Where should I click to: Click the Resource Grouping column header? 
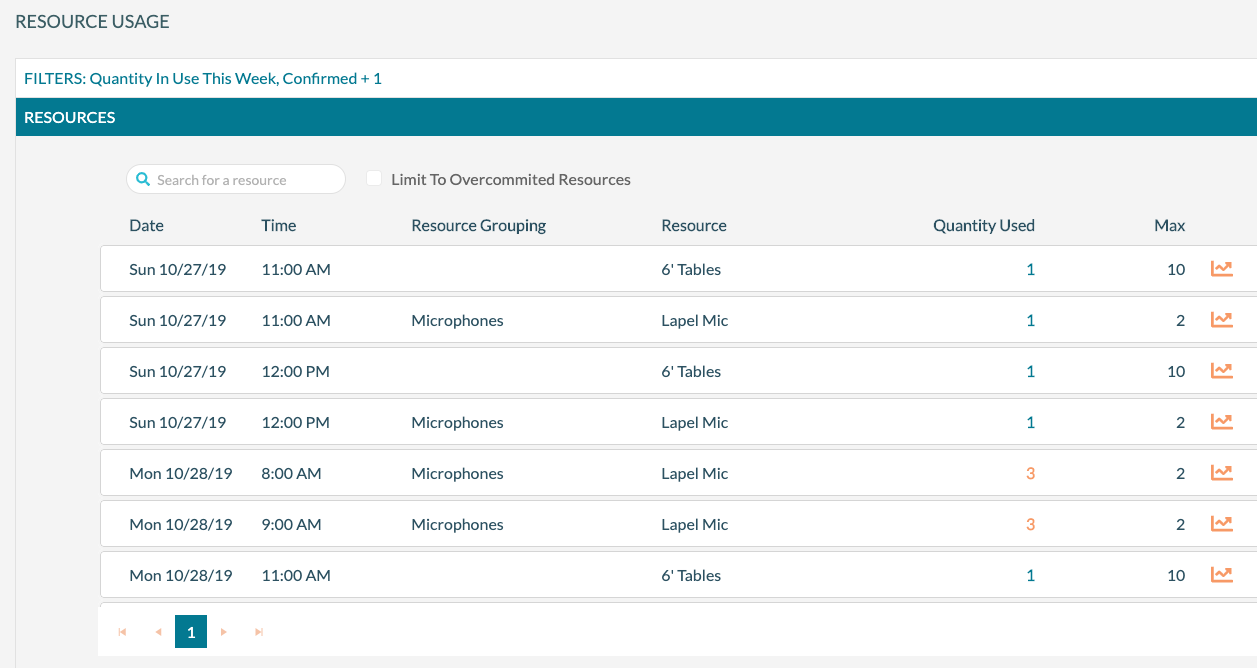479,225
